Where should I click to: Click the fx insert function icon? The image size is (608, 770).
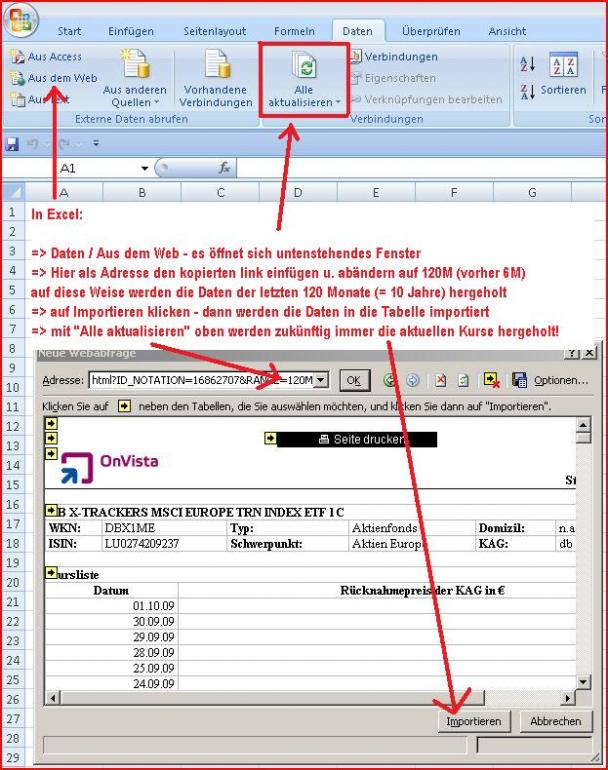224,168
